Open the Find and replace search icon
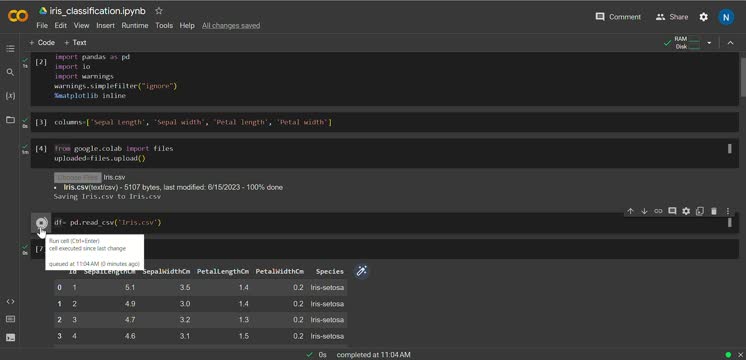 pyautogui.click(x=10, y=72)
